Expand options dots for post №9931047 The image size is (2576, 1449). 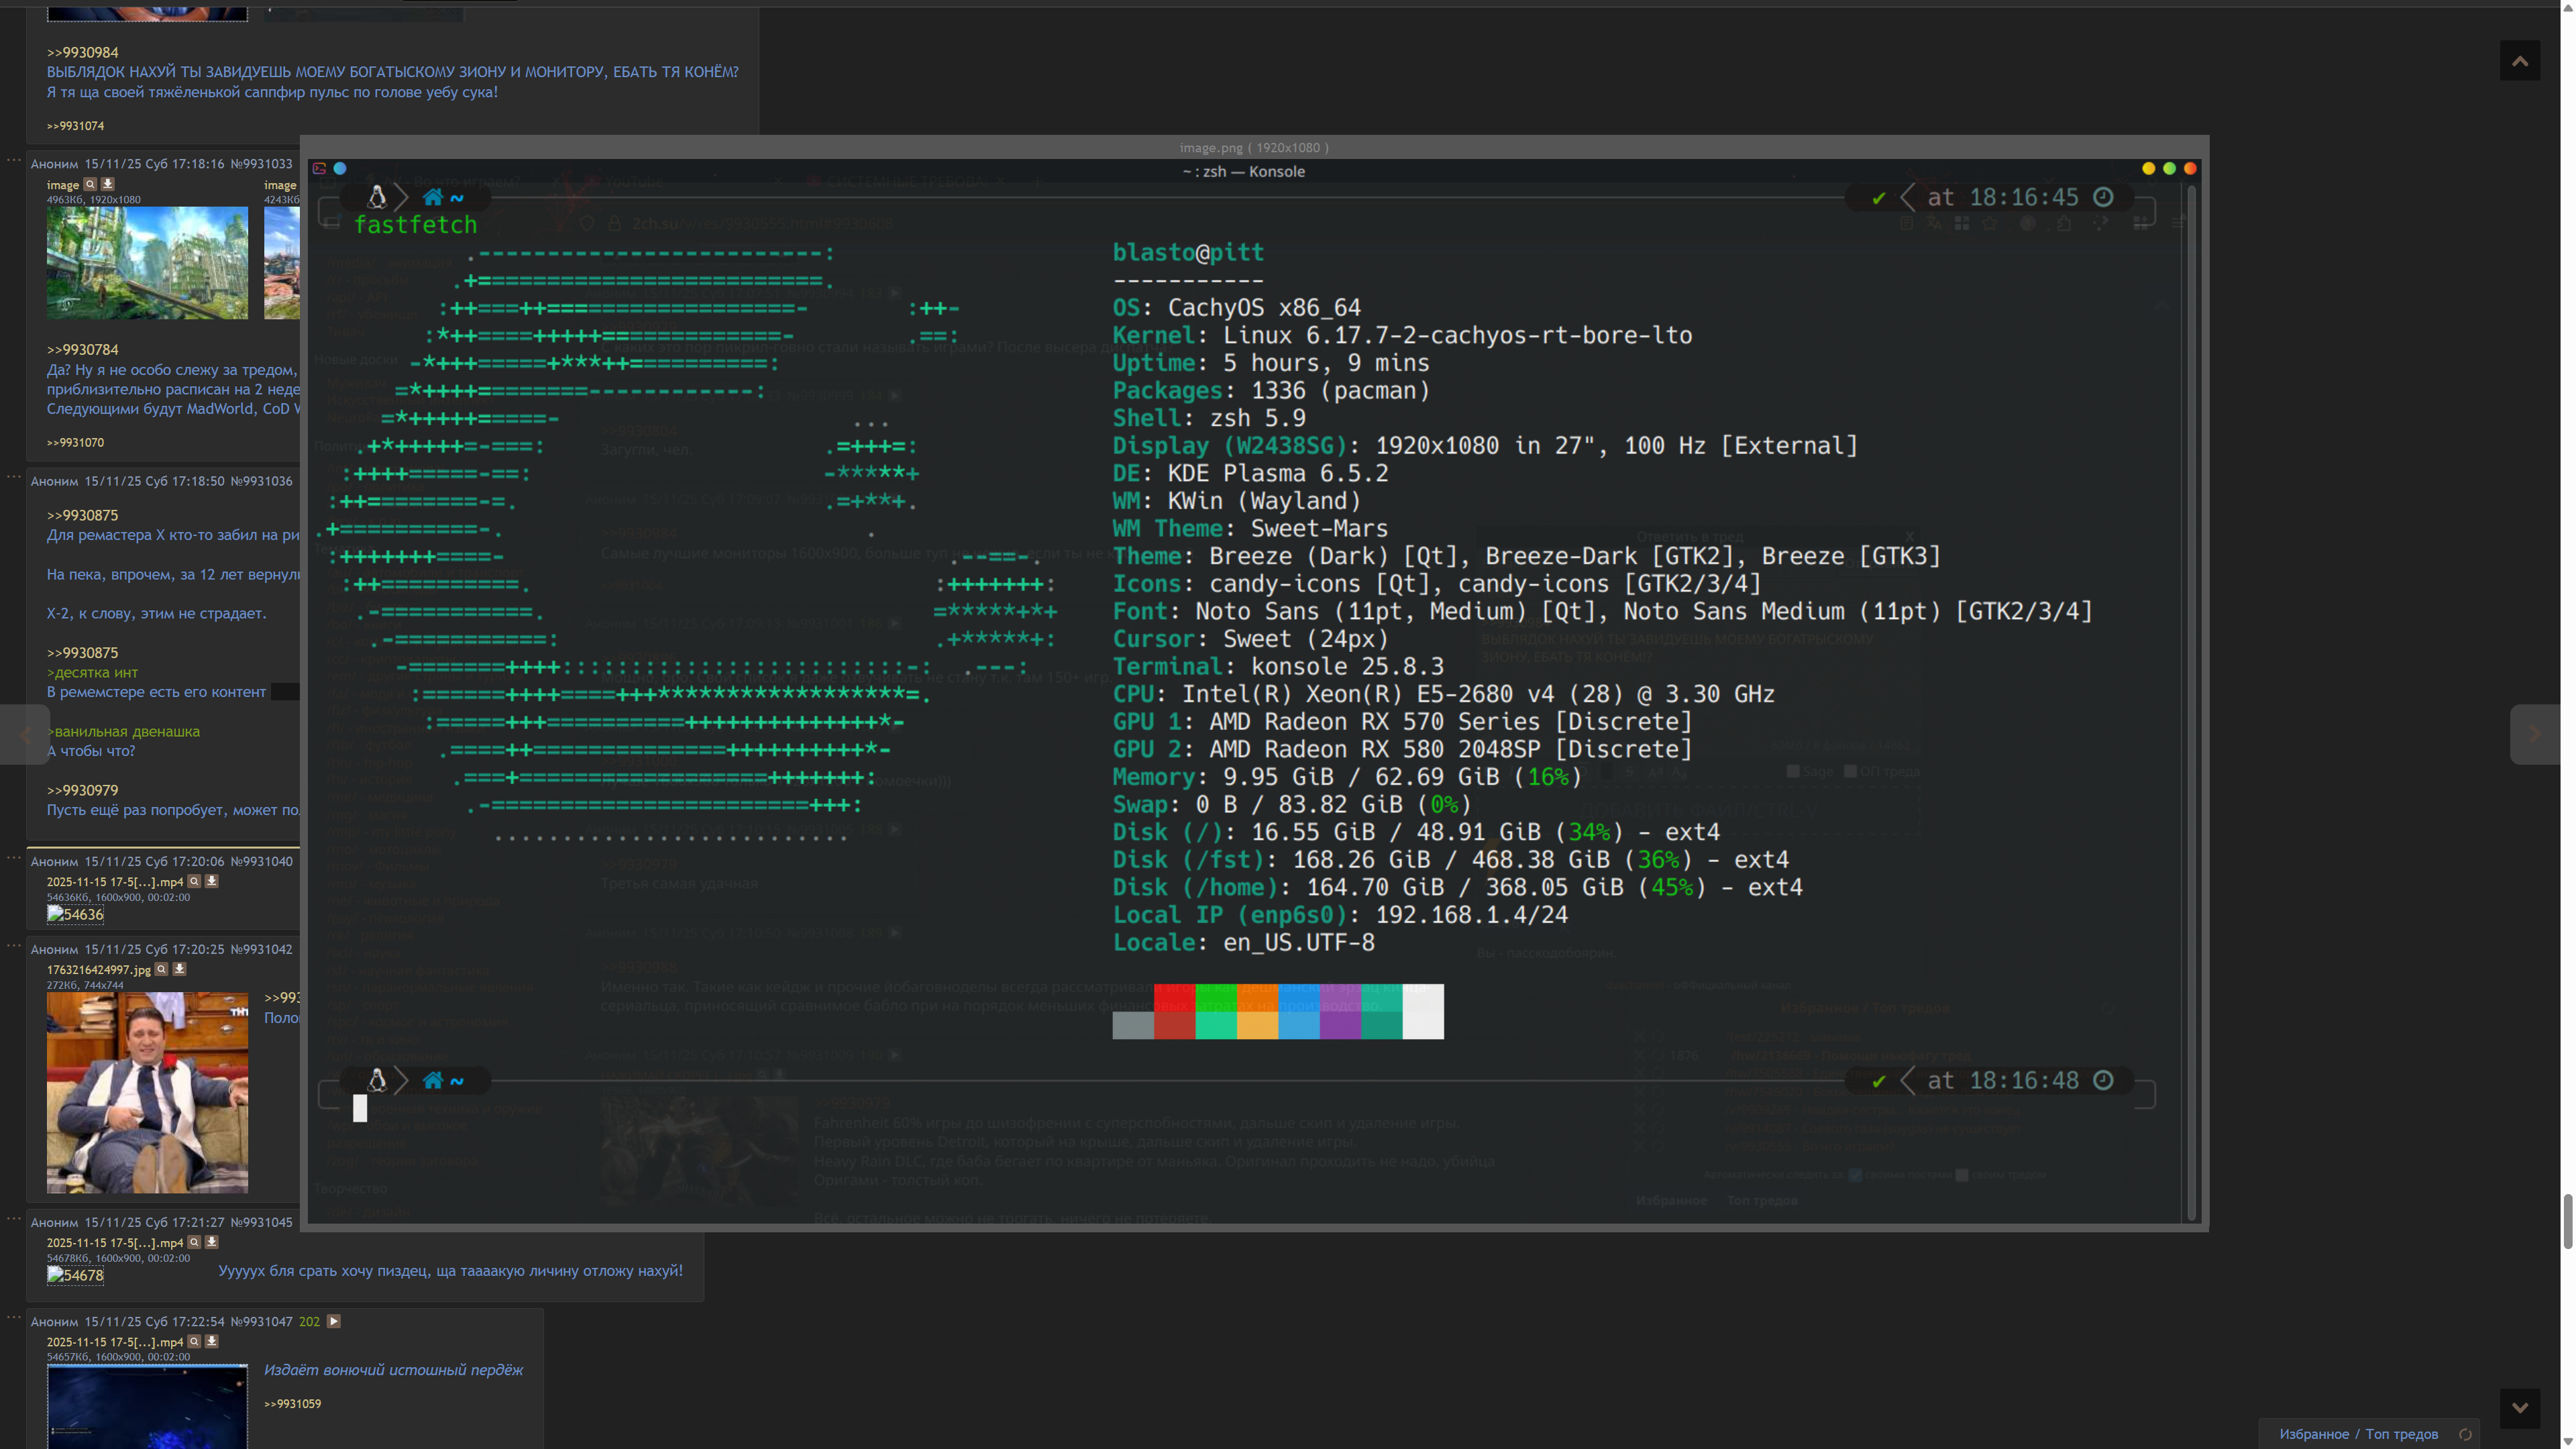pyautogui.click(x=14, y=1317)
